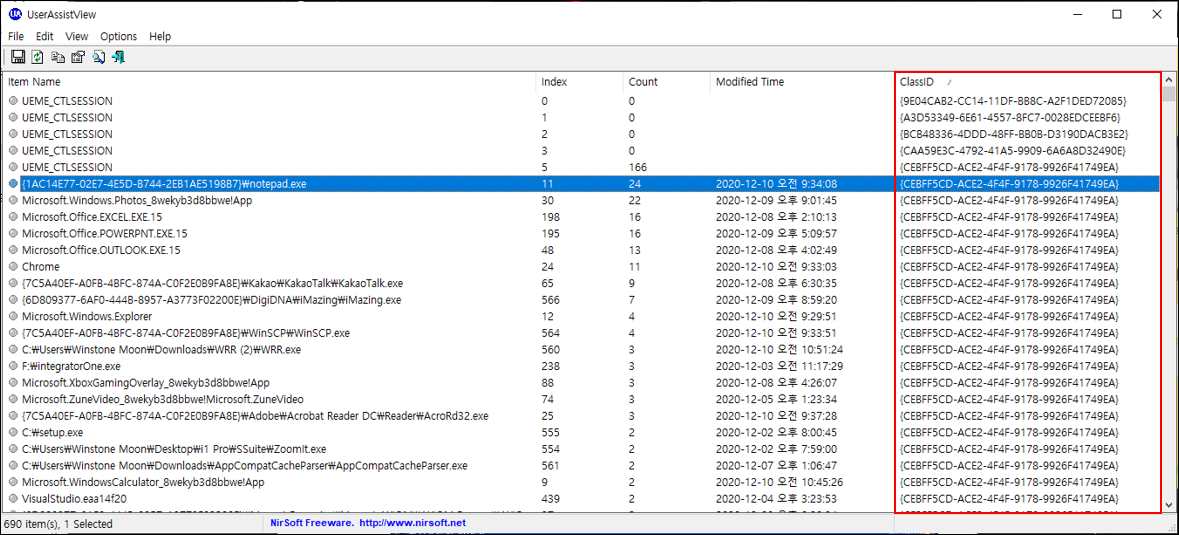Screen dimensions: 1179x535
Task: Open the File menu
Action: click(16, 36)
